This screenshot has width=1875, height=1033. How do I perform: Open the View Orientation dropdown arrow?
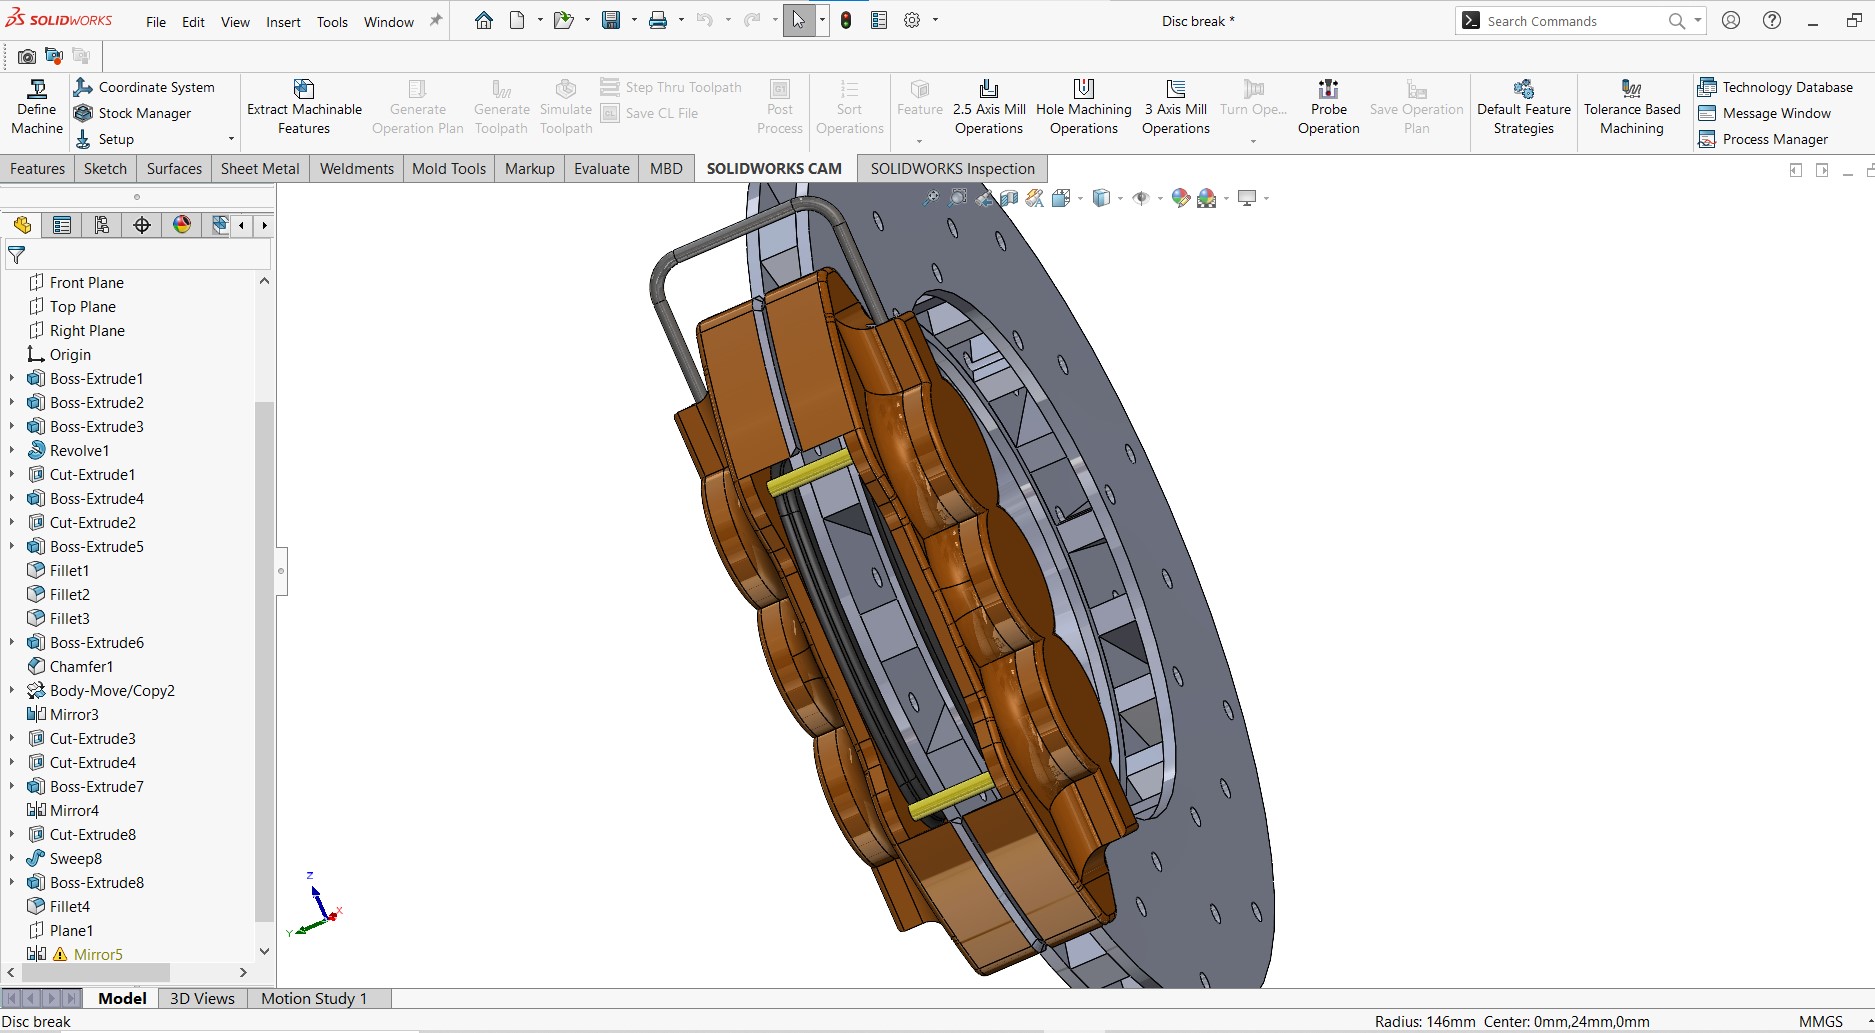point(1080,198)
